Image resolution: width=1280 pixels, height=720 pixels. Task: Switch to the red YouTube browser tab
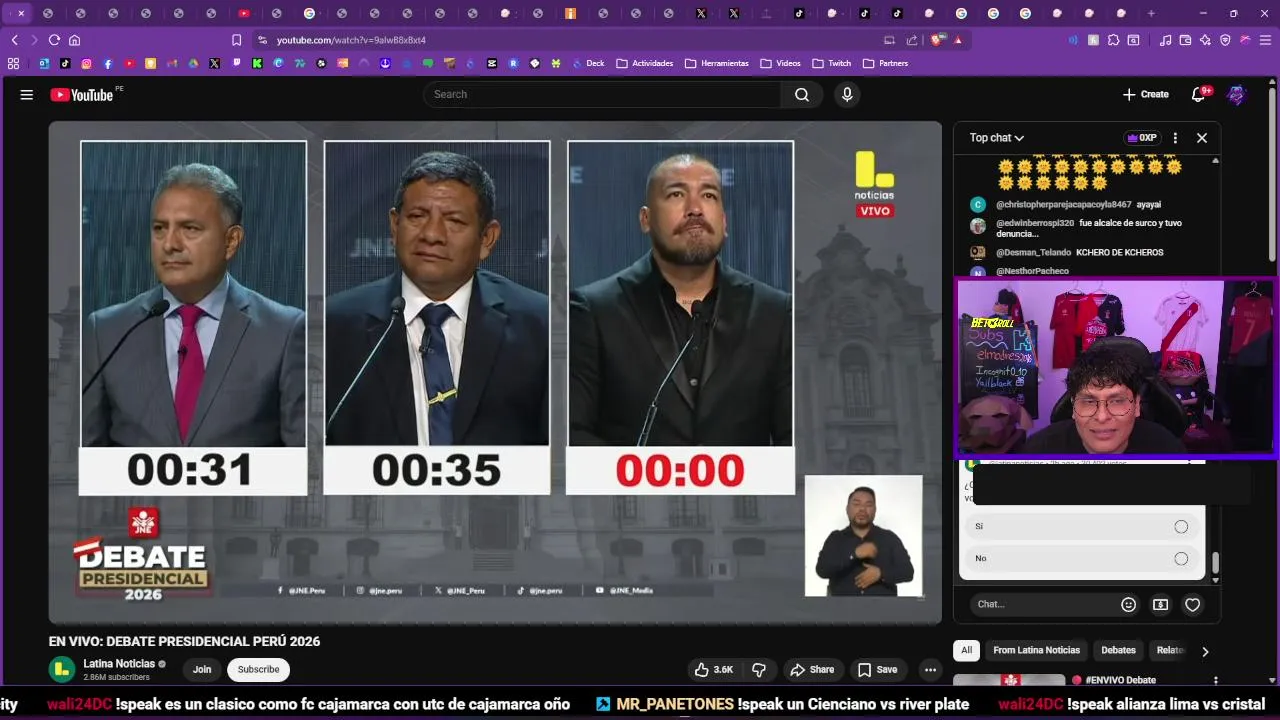244,13
